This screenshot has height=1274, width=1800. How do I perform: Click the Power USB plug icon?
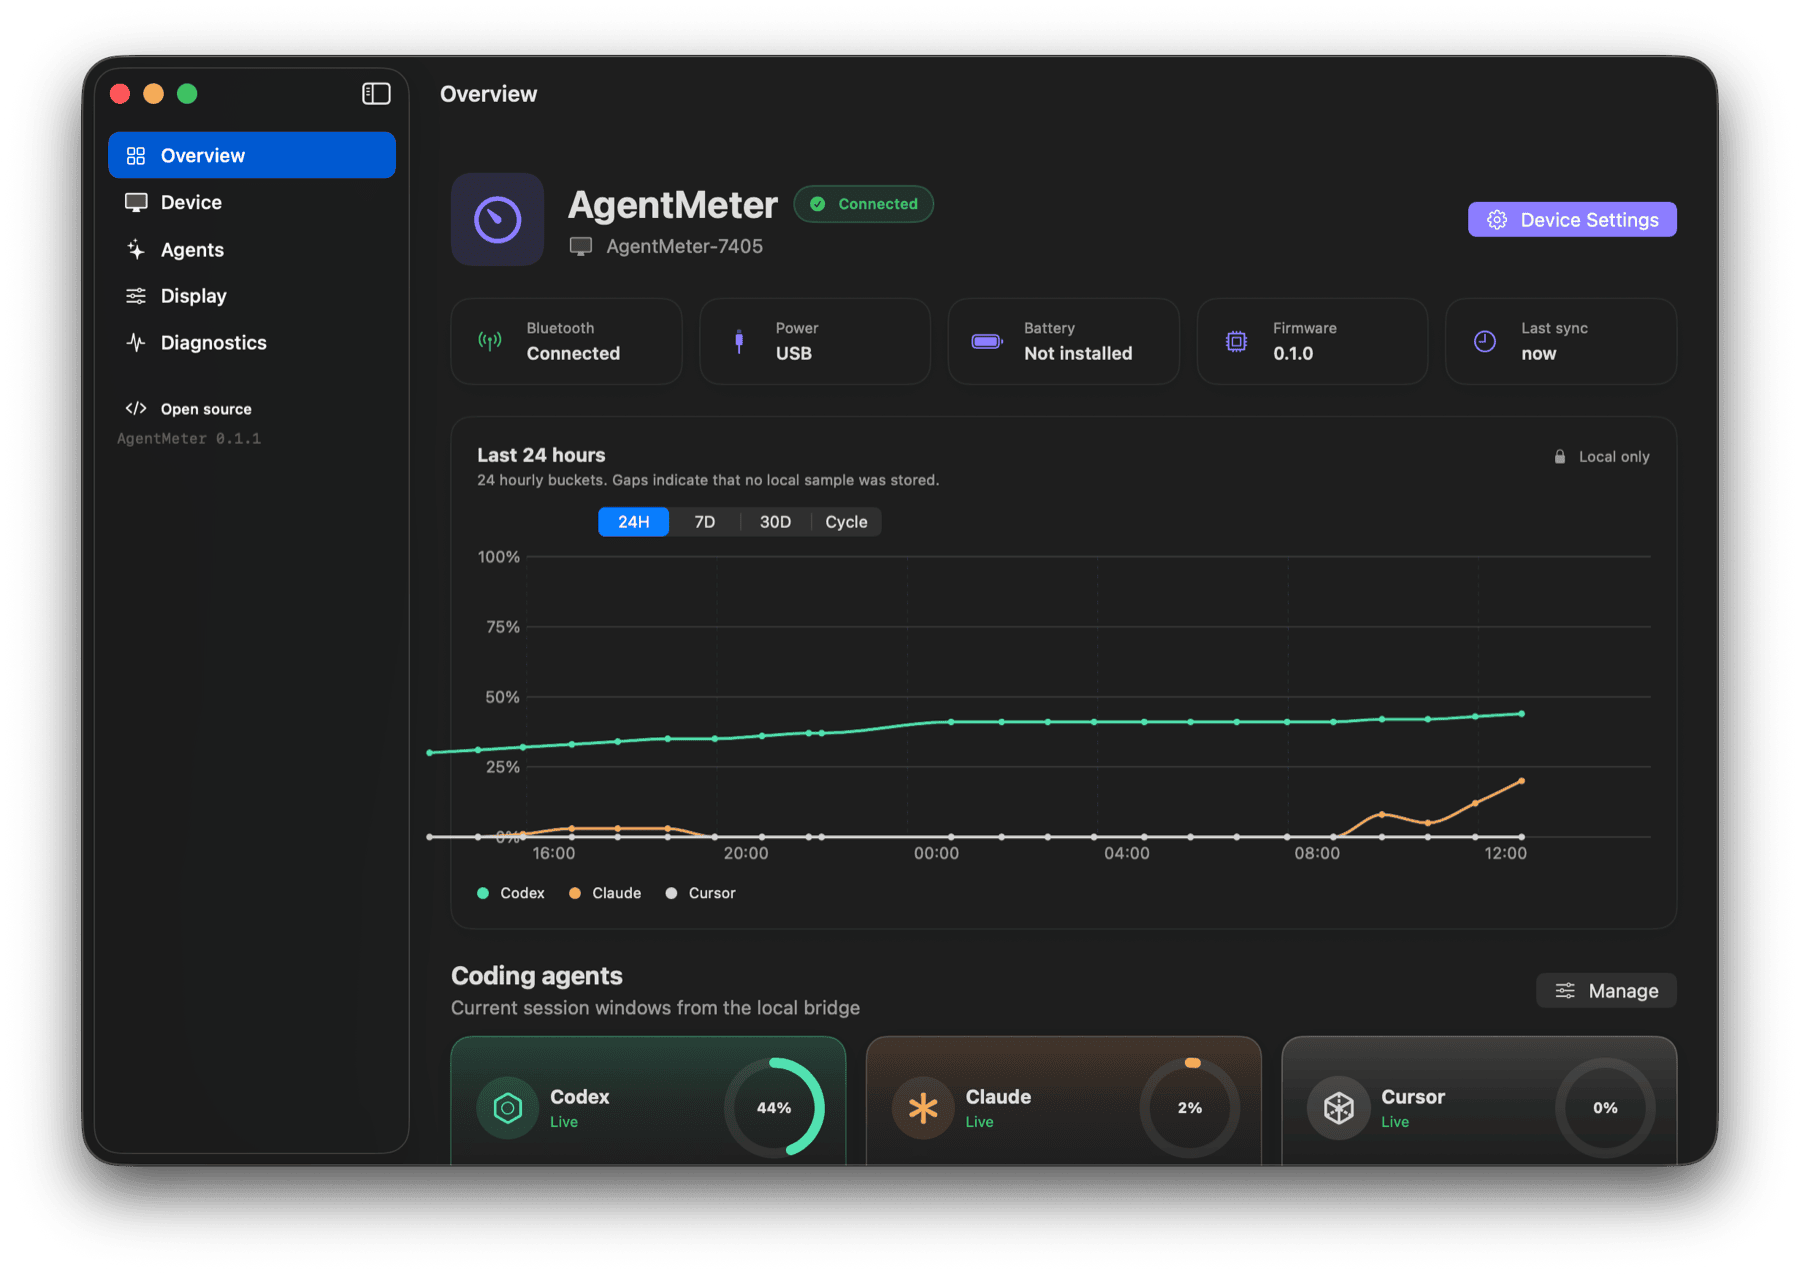(x=739, y=341)
